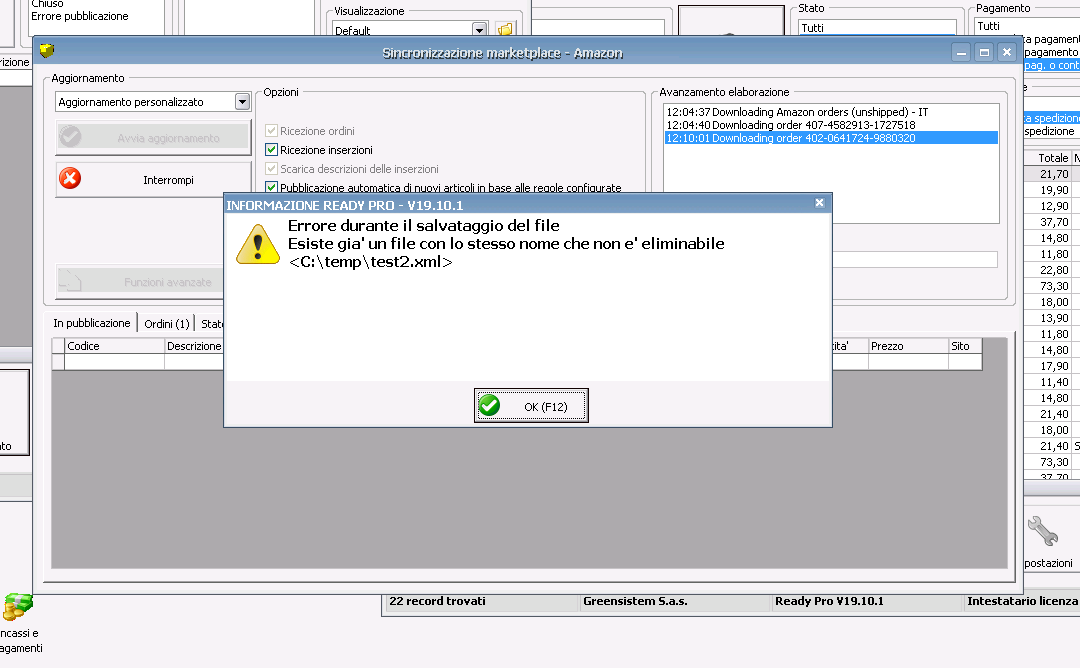The image size is (1080, 668).
Task: Click the Sito column header
Action: click(x=965, y=346)
